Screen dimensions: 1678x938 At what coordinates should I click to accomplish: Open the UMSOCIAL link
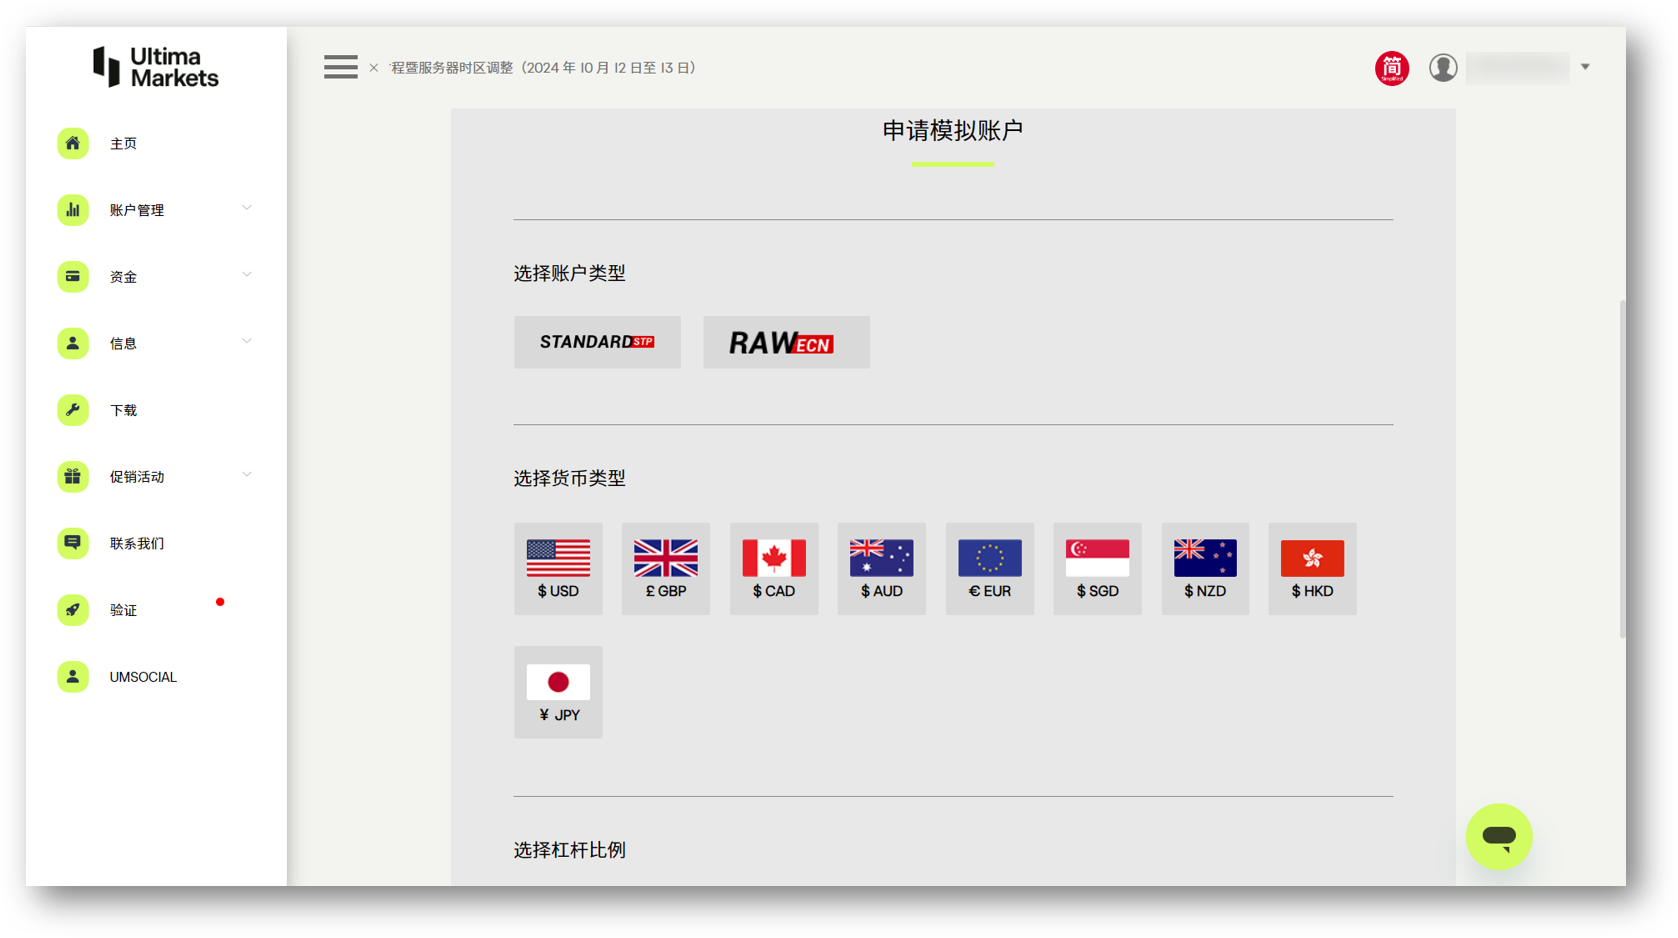(143, 677)
